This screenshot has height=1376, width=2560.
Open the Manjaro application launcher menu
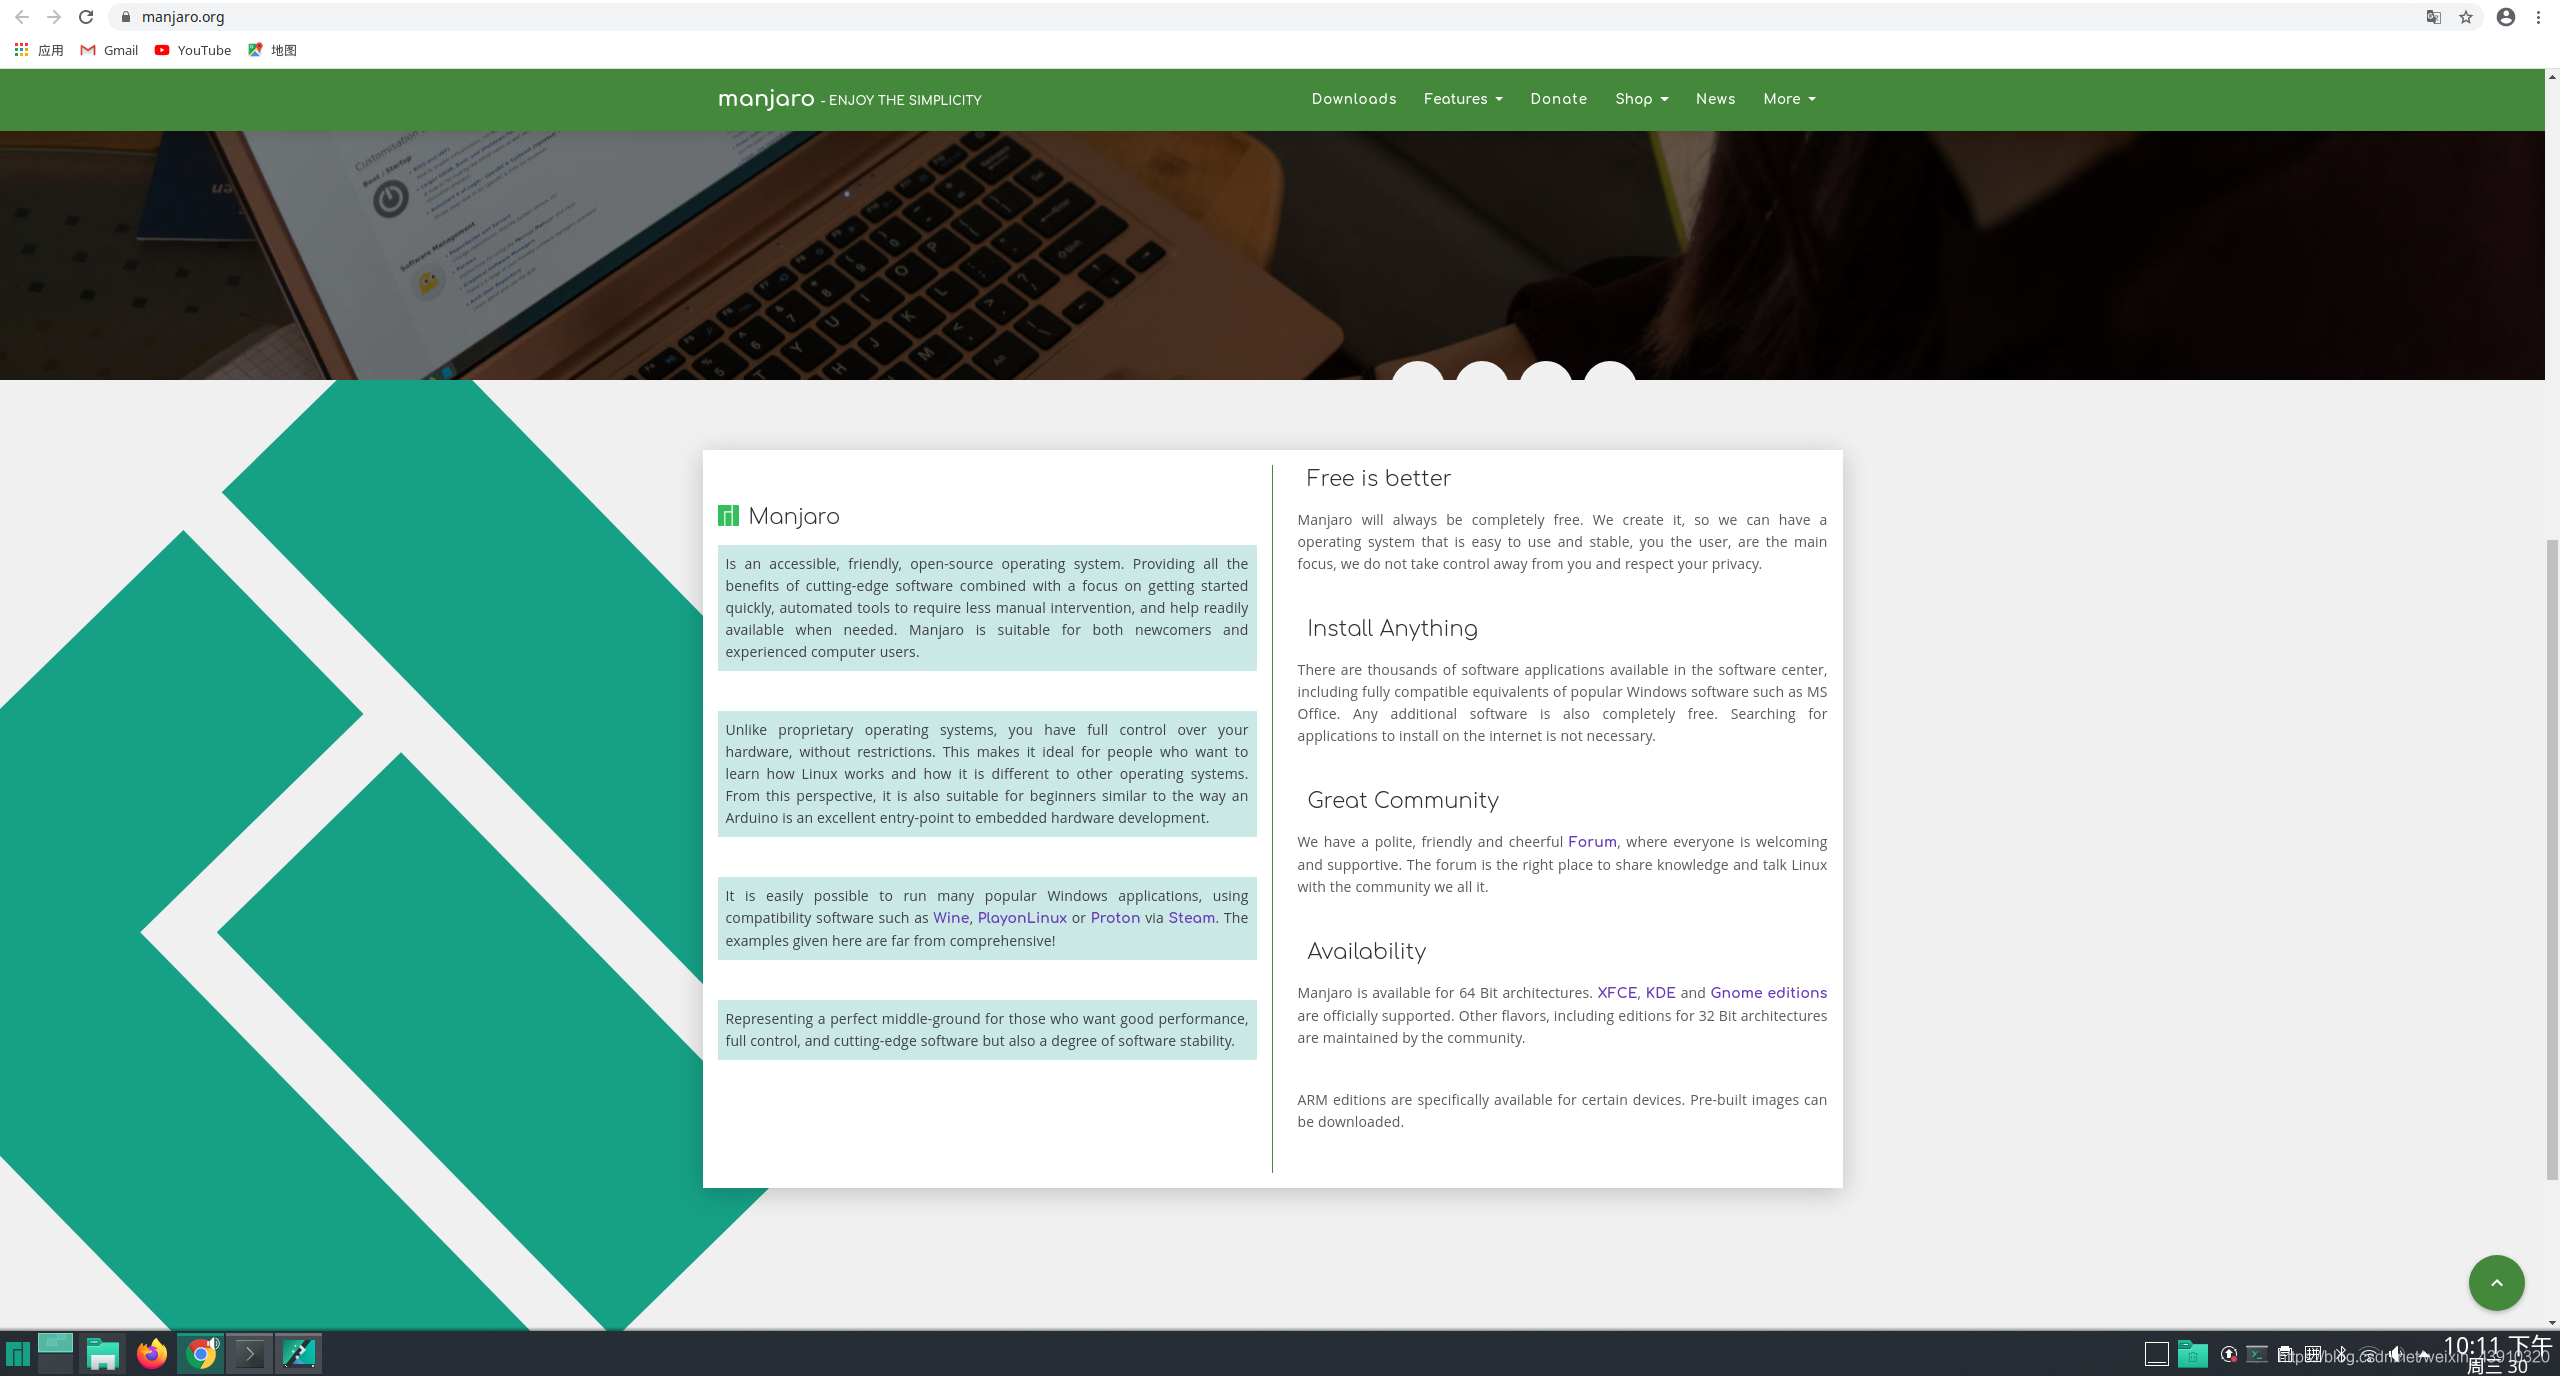(x=17, y=1354)
